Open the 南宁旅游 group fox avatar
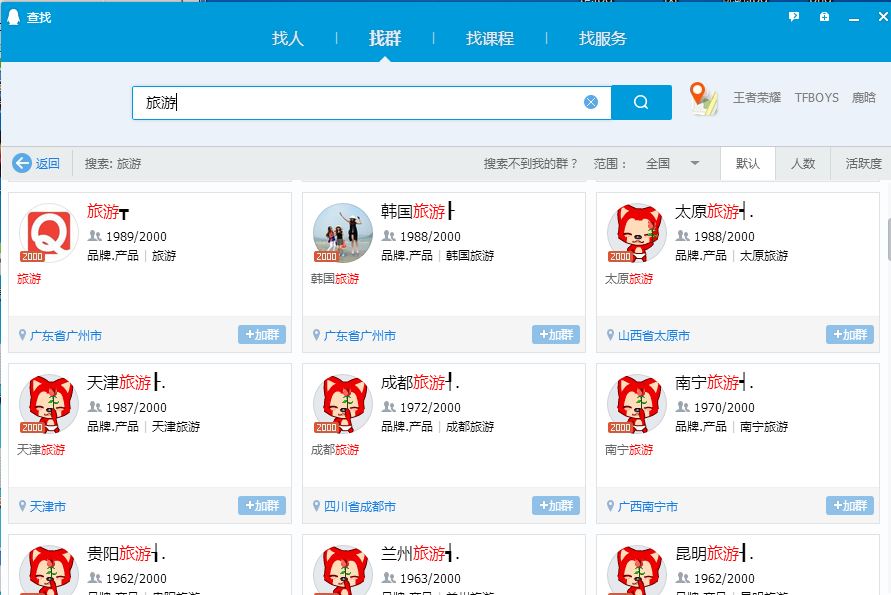 pos(637,404)
